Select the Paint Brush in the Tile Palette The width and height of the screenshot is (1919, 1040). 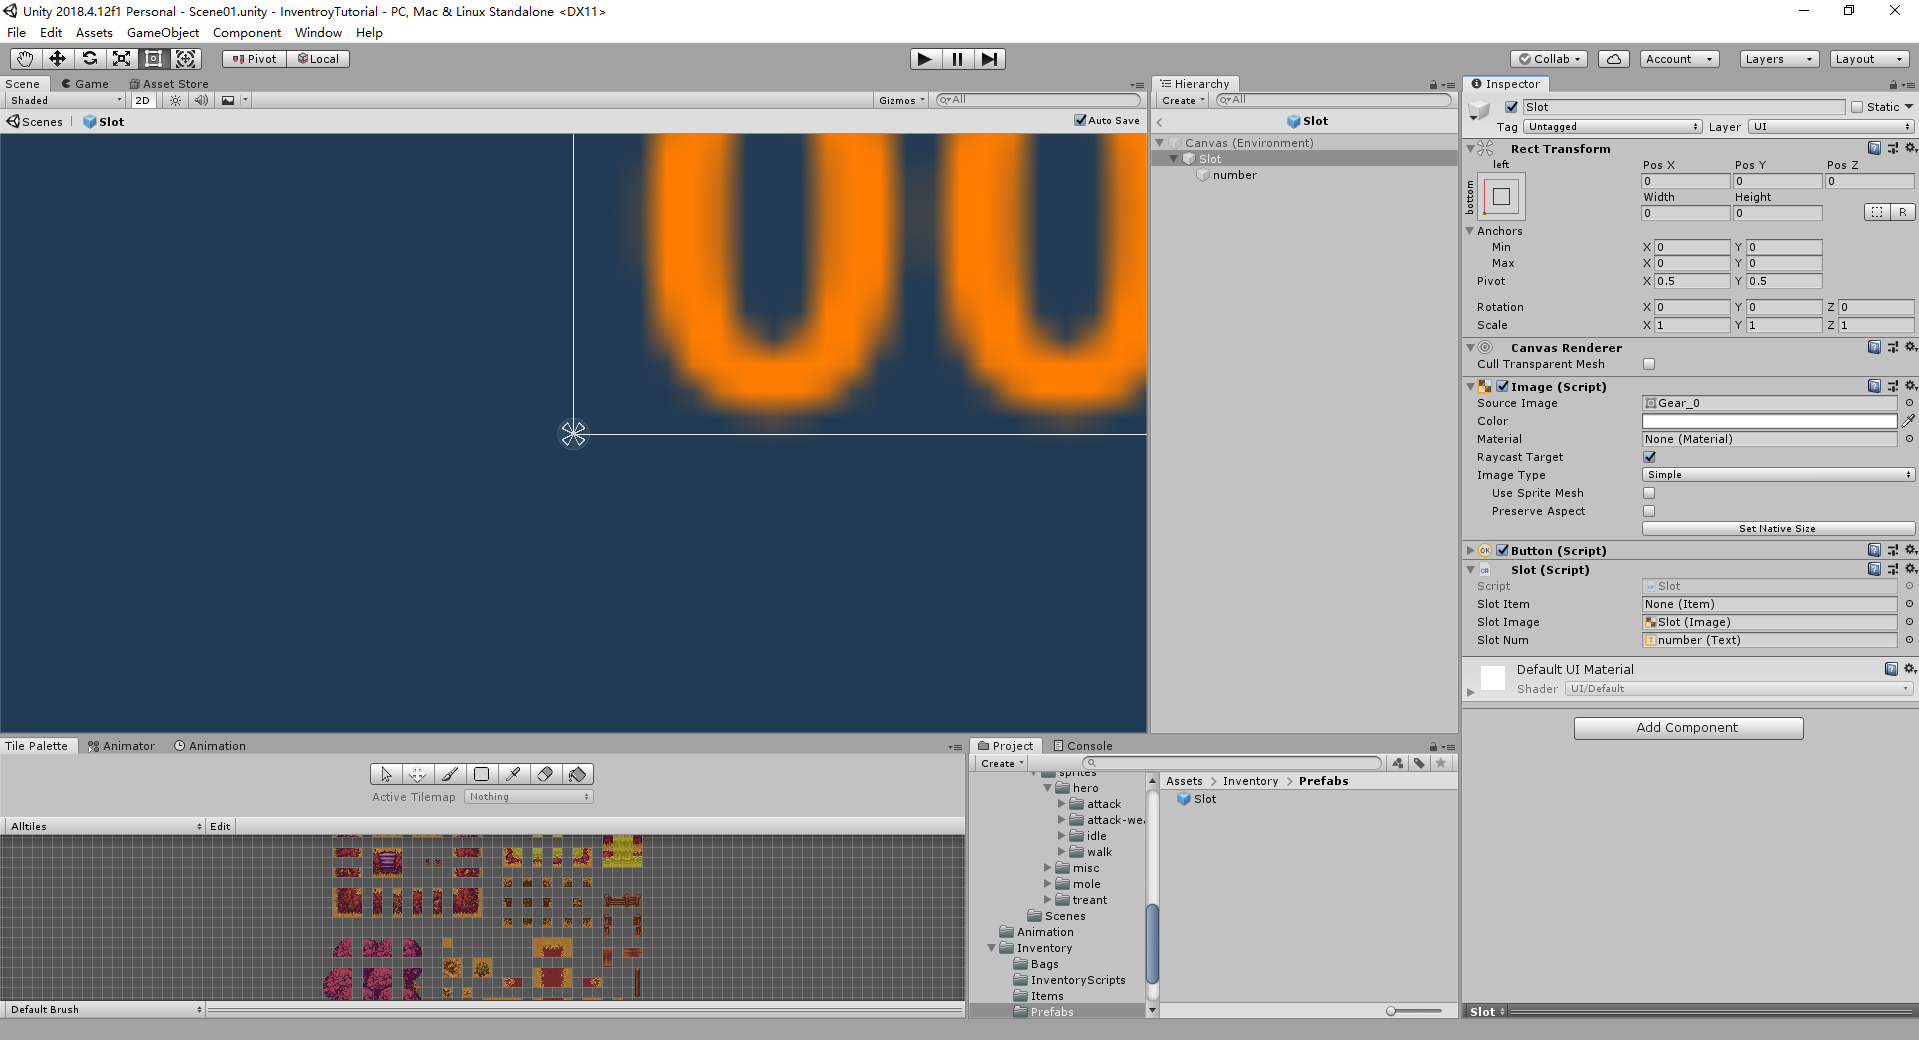point(449,774)
